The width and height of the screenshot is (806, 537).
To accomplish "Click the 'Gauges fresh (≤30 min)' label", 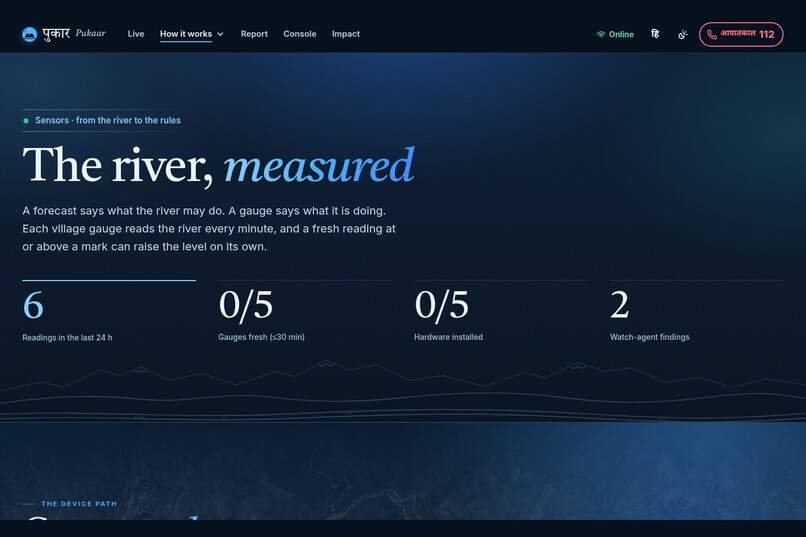I will (261, 337).
